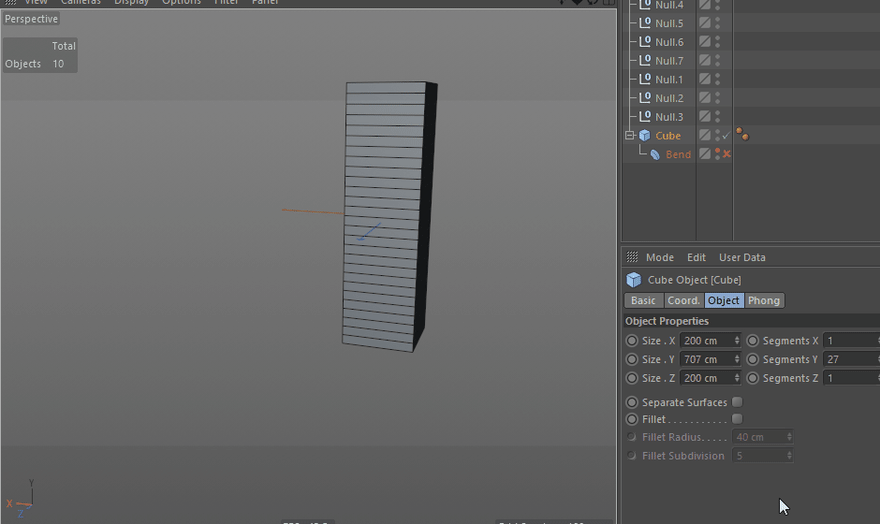The width and height of the screenshot is (880, 524).
Task: Toggle editor visibility dot for Null.5
Action: coord(718,20)
